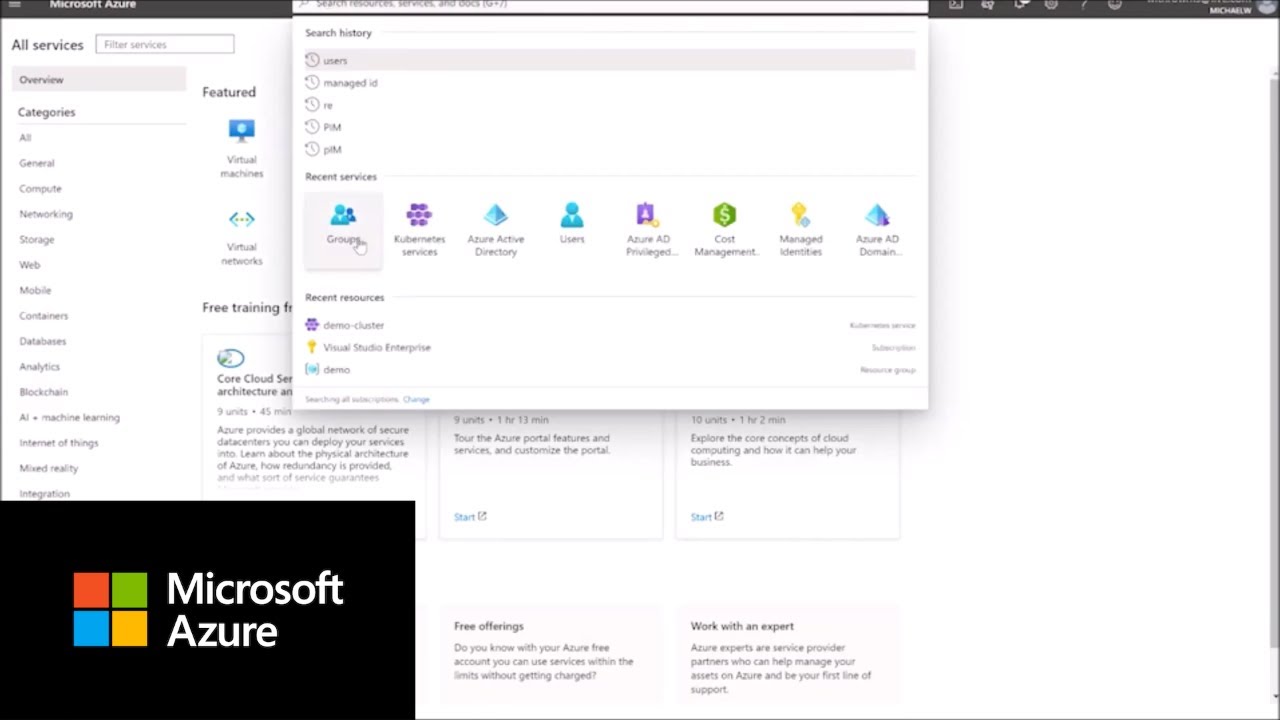
Task: Select the Analytics category
Action: coord(40,367)
